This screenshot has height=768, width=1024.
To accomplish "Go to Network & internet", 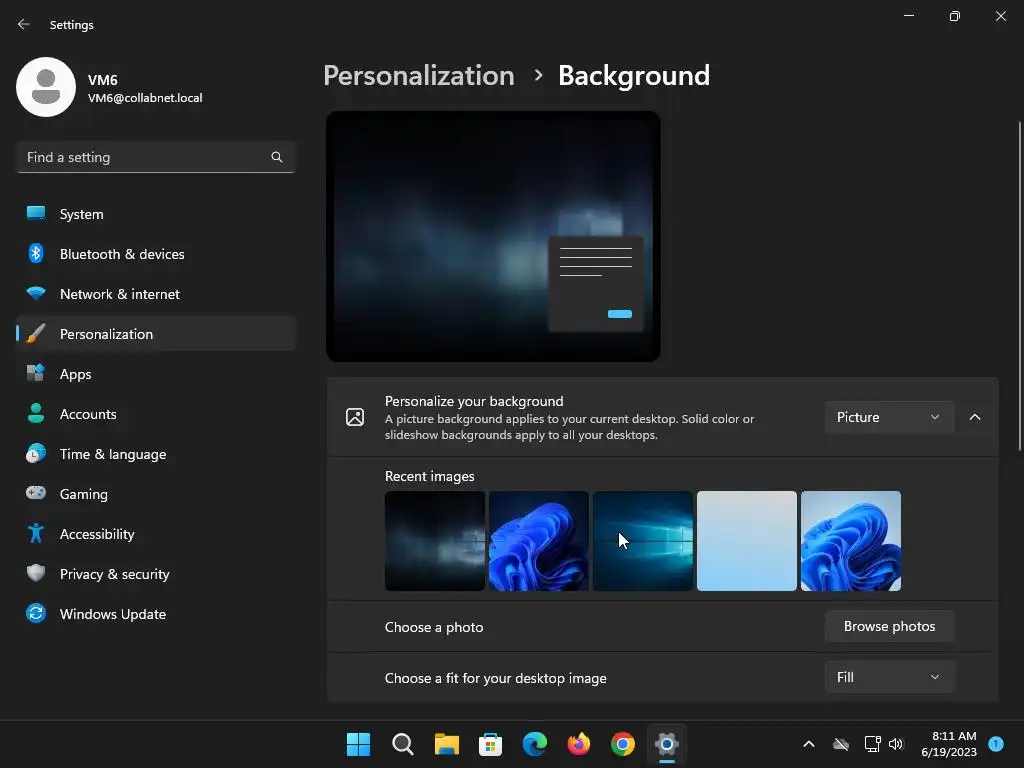I will pyautogui.click(x=155, y=294).
